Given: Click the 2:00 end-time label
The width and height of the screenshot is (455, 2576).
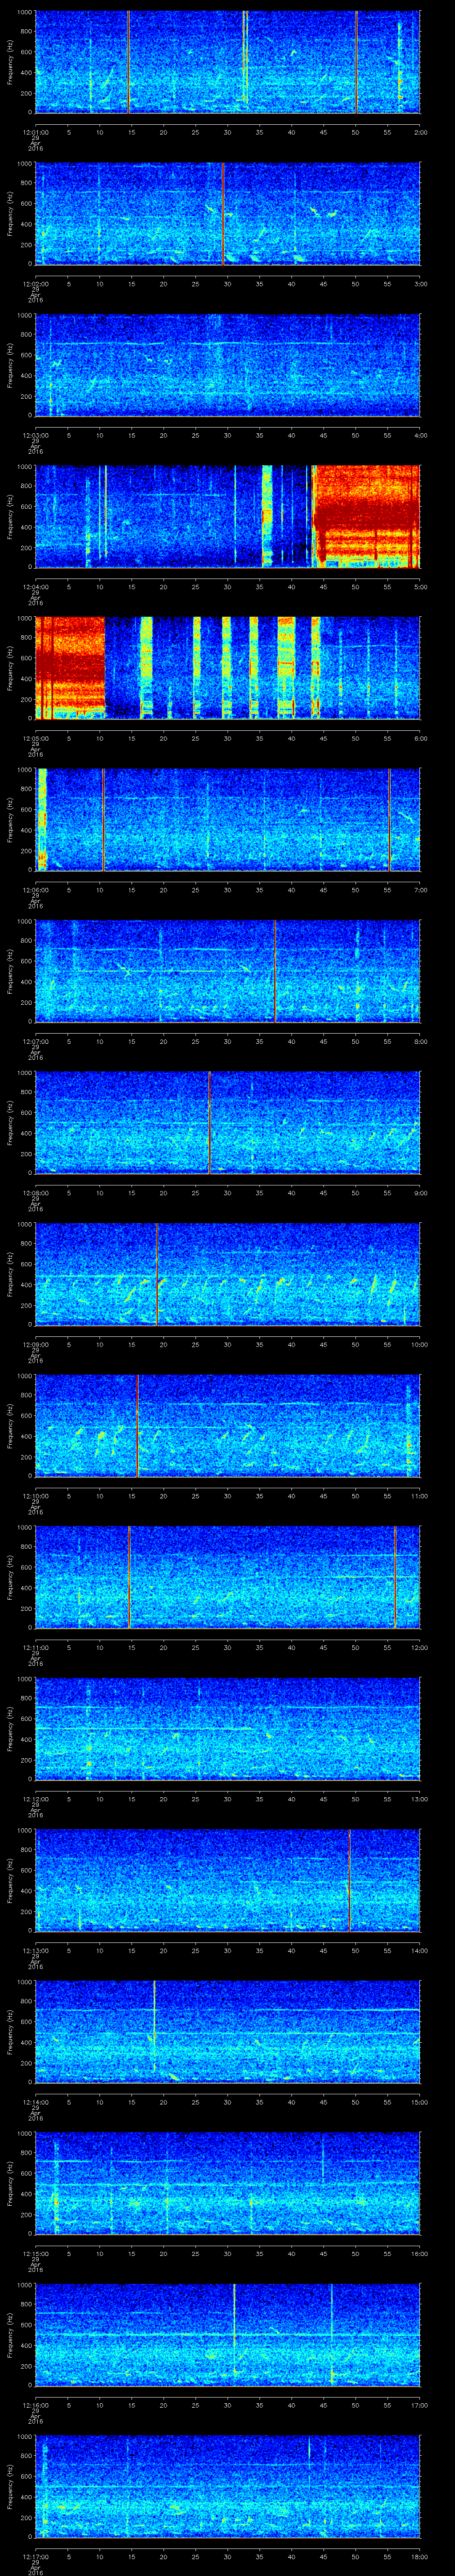Looking at the screenshot, I should pos(420,131).
